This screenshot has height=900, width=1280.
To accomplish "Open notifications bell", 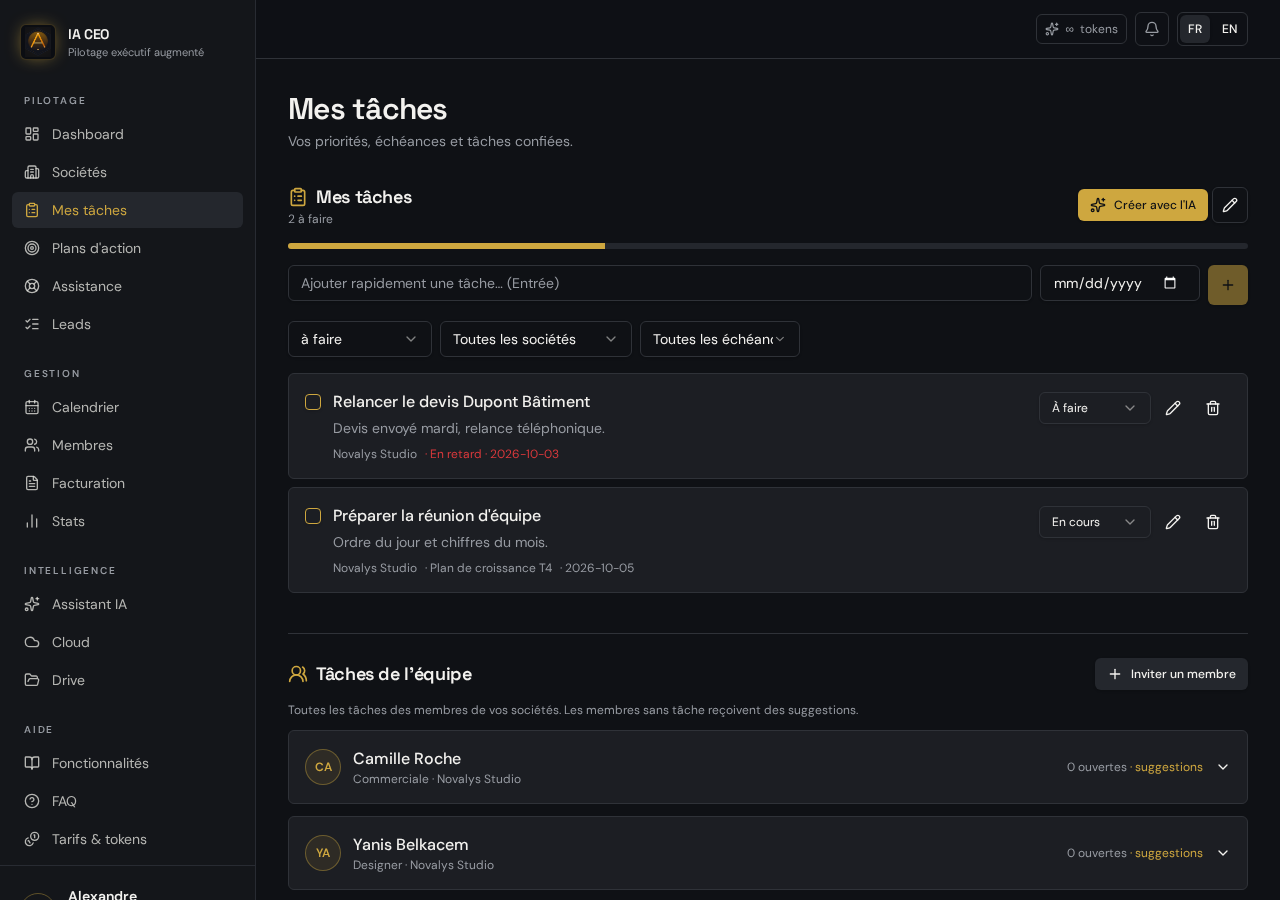I will [1152, 29].
